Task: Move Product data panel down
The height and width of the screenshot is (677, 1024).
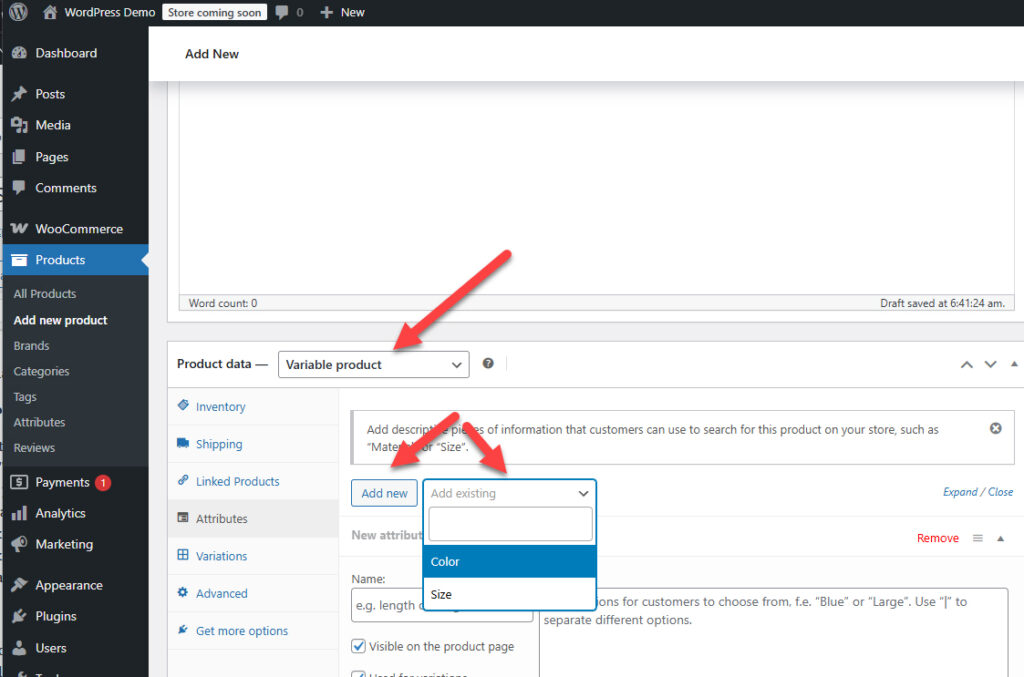Action: (991, 364)
